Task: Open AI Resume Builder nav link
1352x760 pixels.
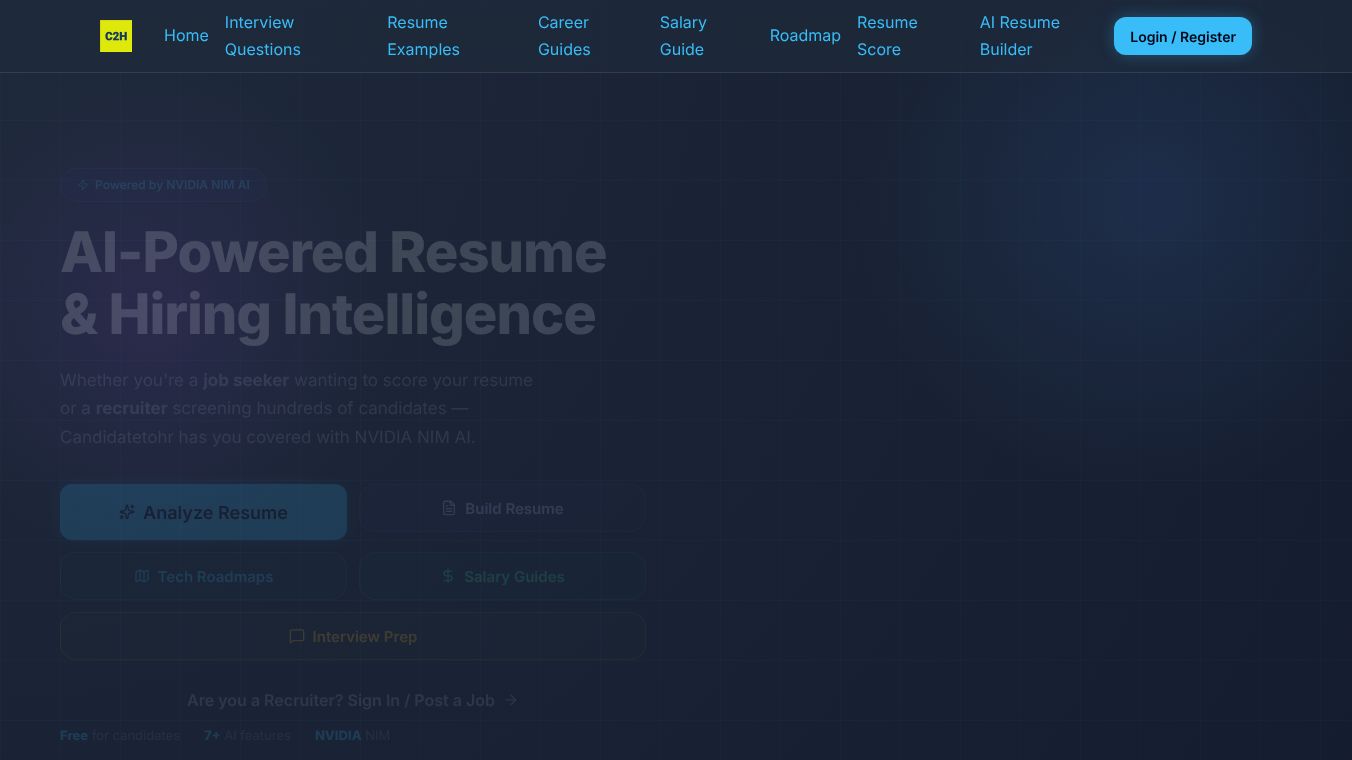Action: pos(1019,36)
